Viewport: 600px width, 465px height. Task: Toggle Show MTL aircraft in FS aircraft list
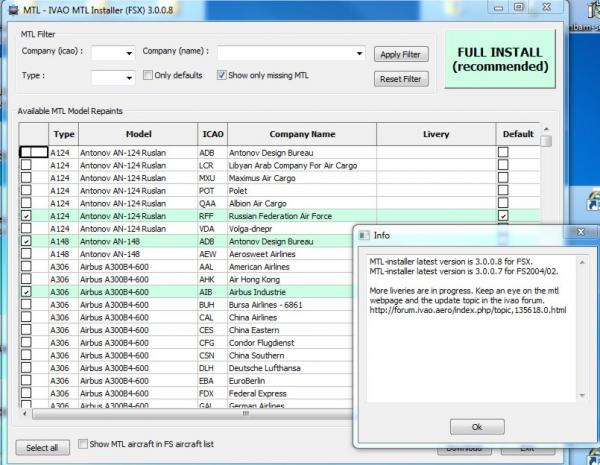point(83,444)
